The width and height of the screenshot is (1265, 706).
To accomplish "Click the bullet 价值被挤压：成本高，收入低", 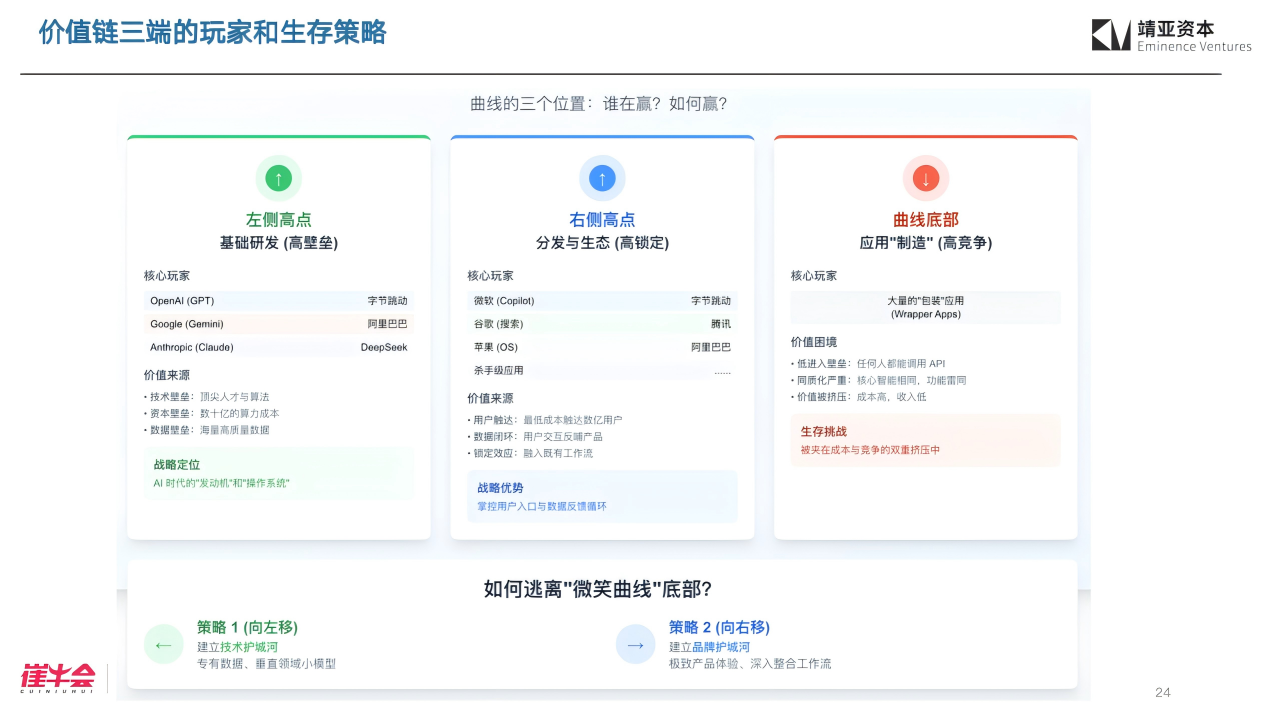I will click(x=859, y=397).
